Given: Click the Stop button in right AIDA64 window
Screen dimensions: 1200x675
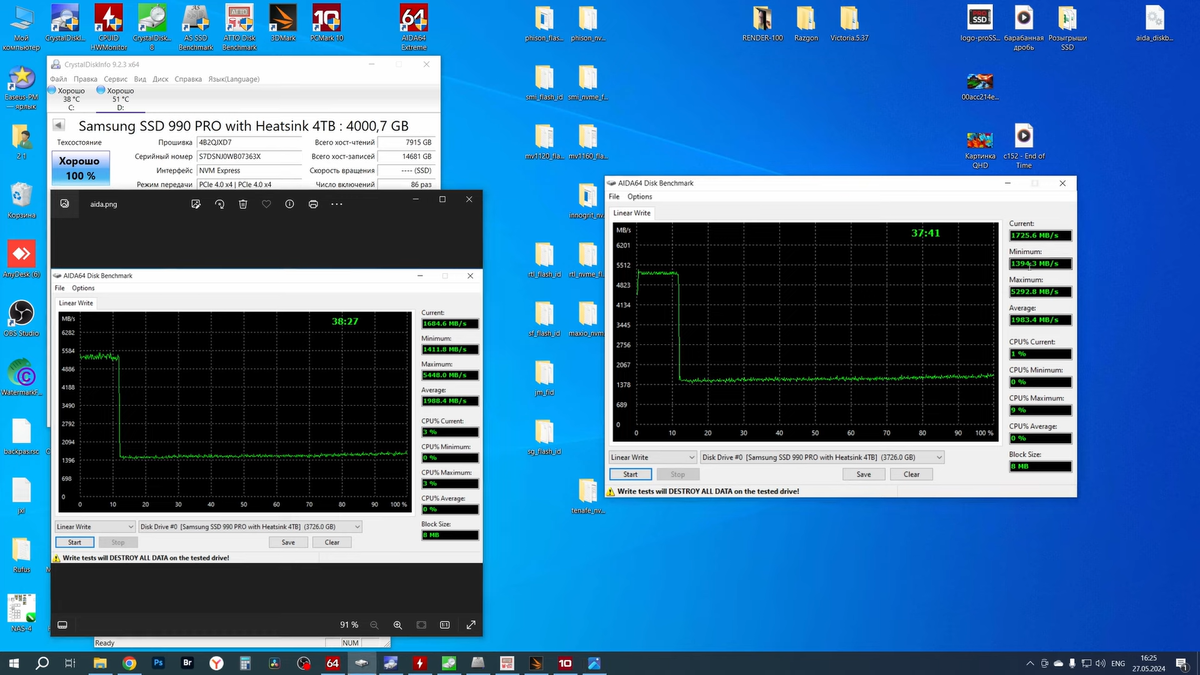Looking at the screenshot, I should [678, 474].
